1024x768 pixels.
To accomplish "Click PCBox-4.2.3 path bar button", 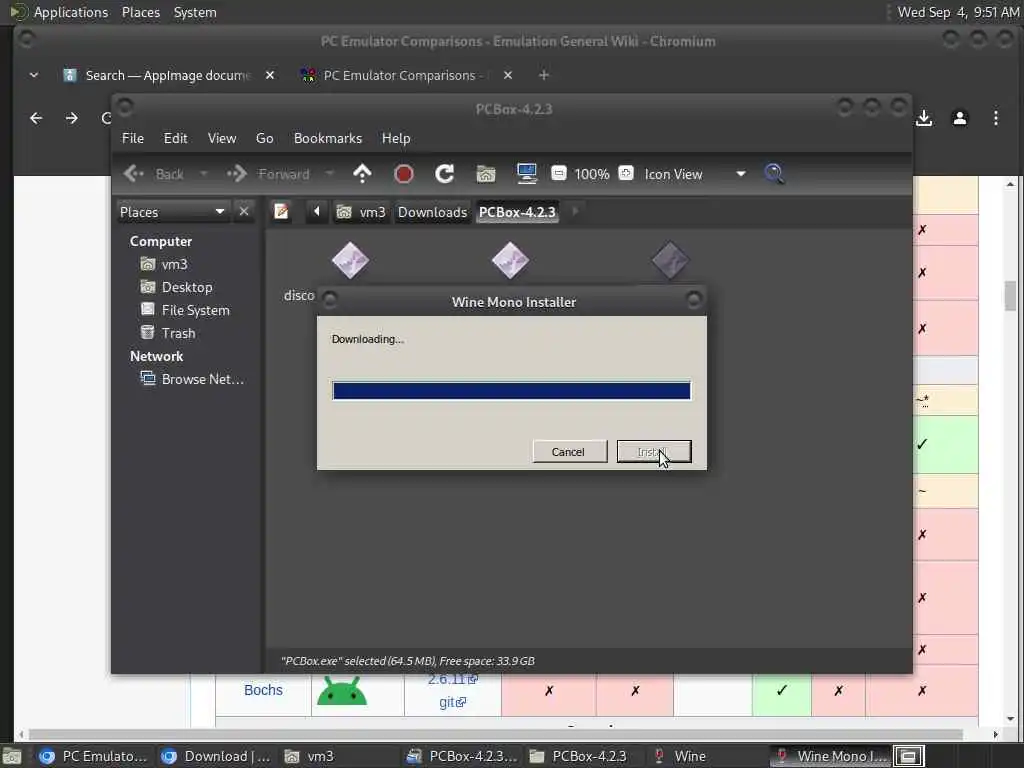I will [x=517, y=212].
